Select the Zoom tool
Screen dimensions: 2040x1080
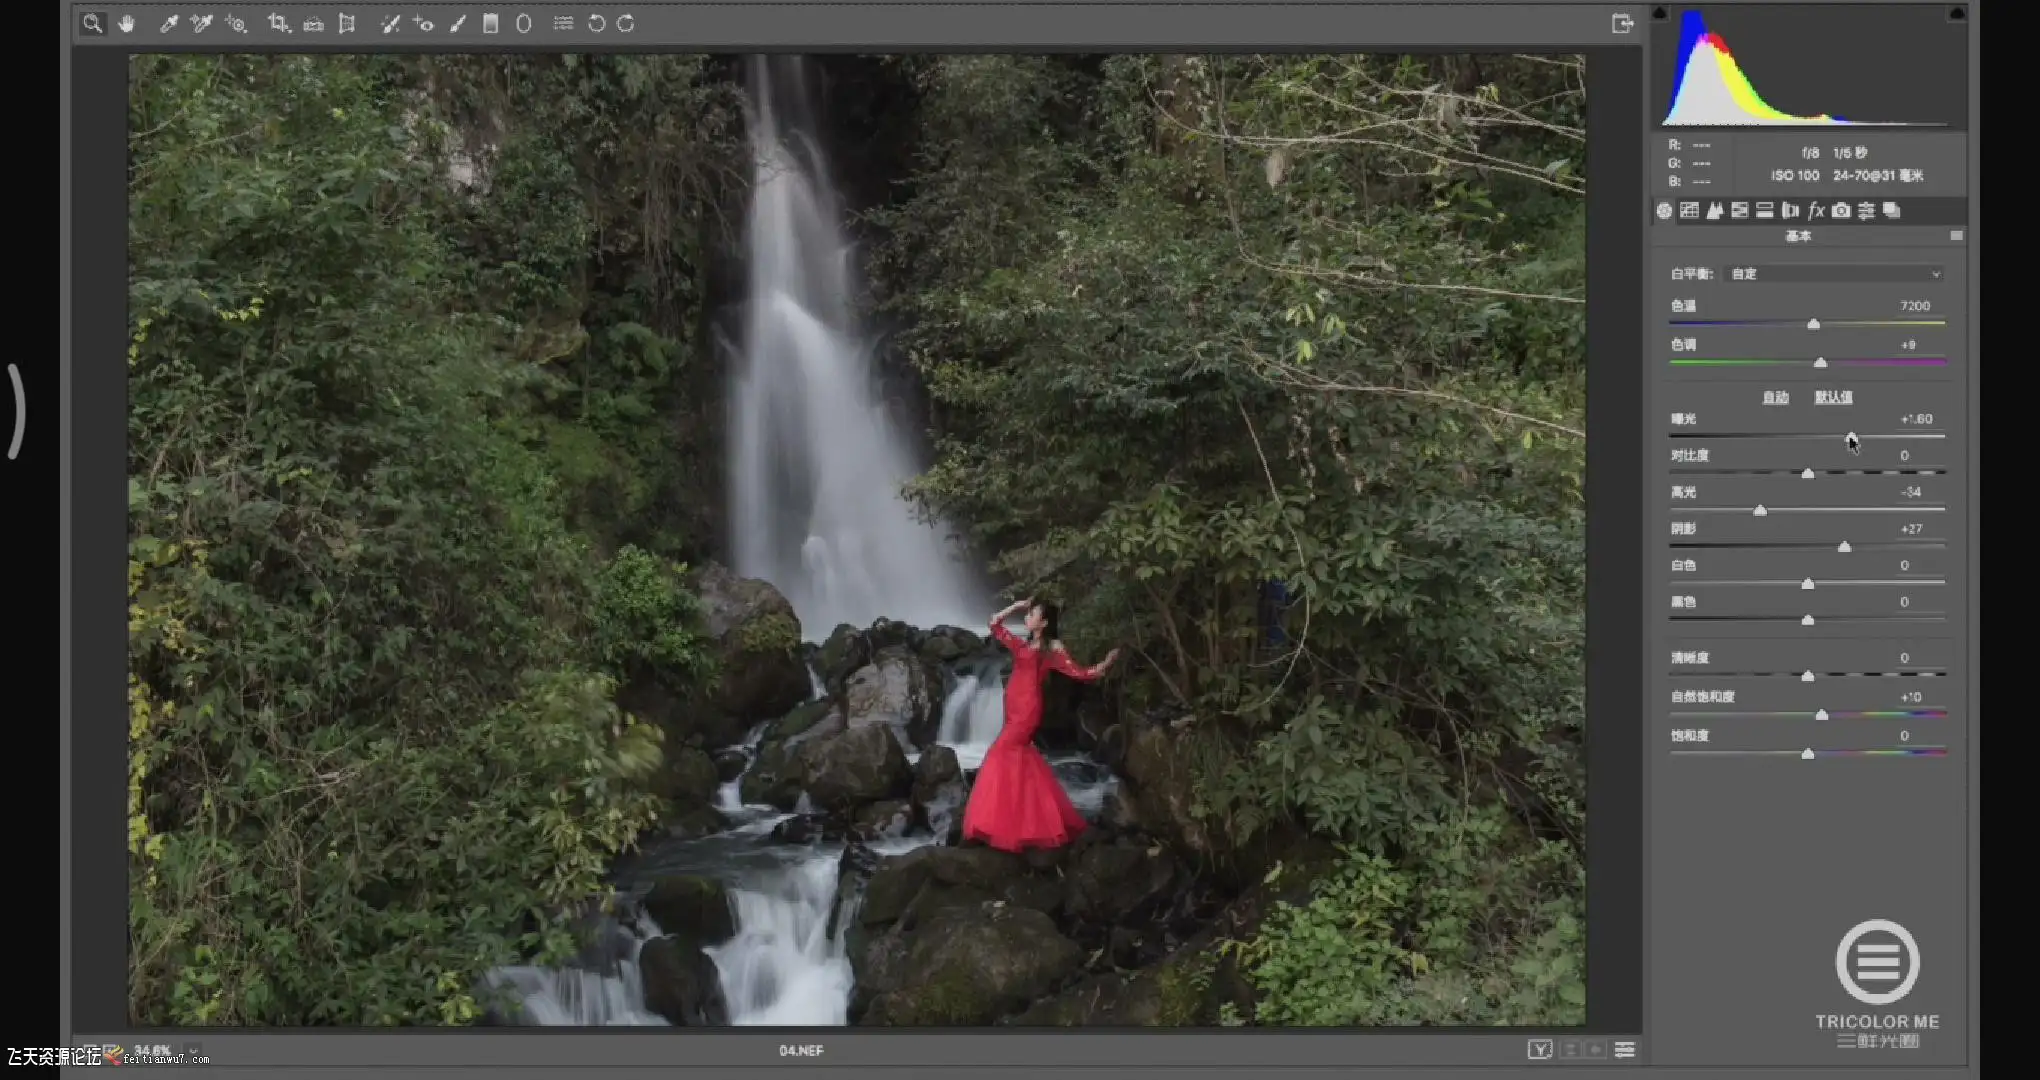[92, 23]
